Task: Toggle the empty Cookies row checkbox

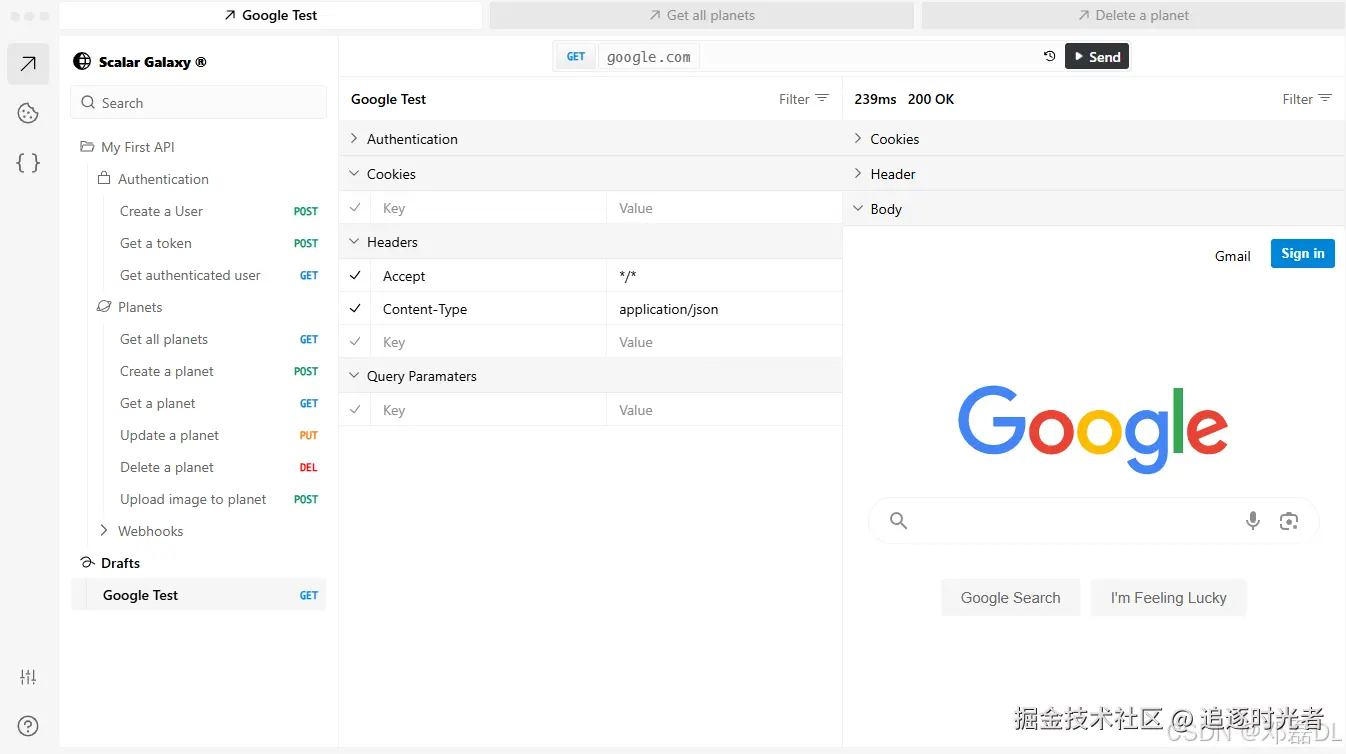Action: [x=355, y=208]
